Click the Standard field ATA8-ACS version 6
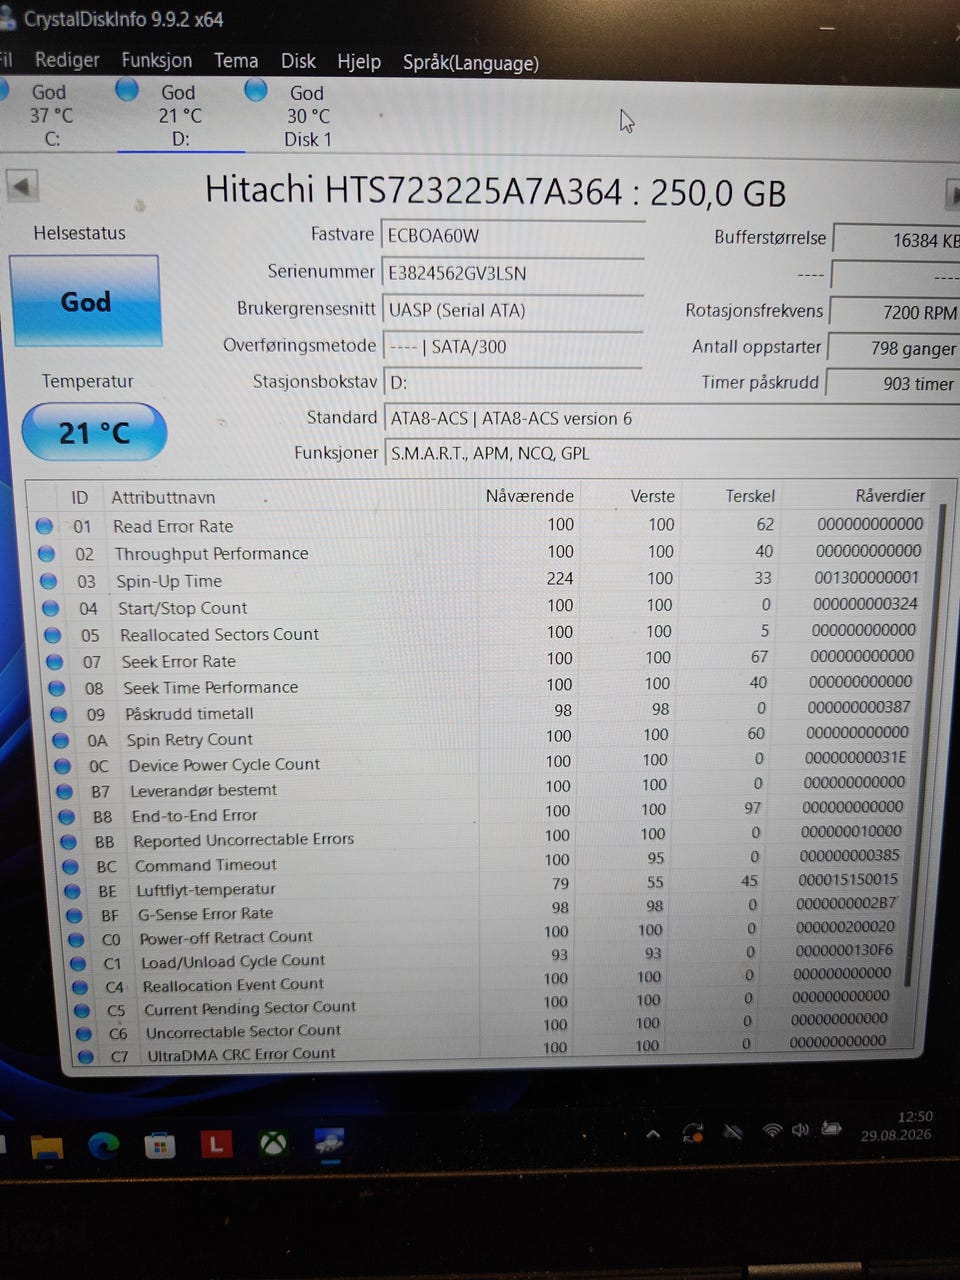960x1280 pixels. coord(670,418)
